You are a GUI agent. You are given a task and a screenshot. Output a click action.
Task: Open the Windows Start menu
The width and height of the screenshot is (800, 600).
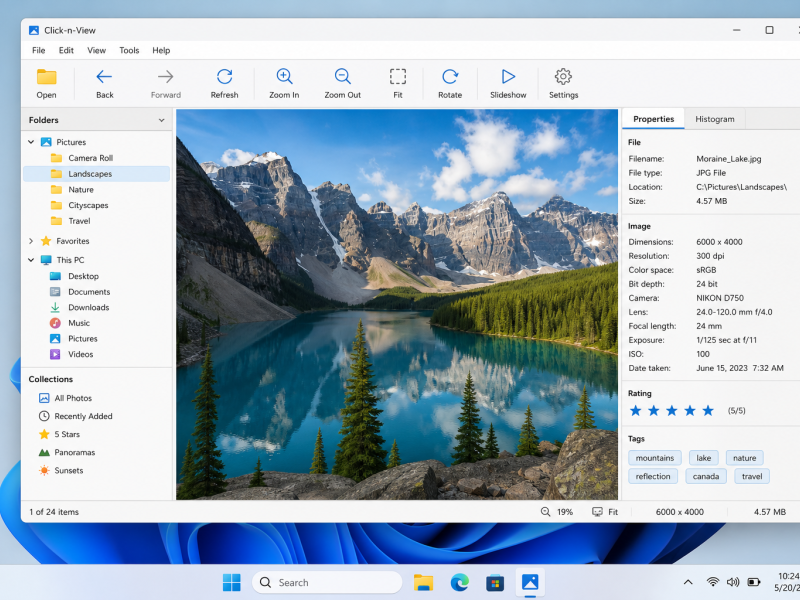(x=232, y=582)
